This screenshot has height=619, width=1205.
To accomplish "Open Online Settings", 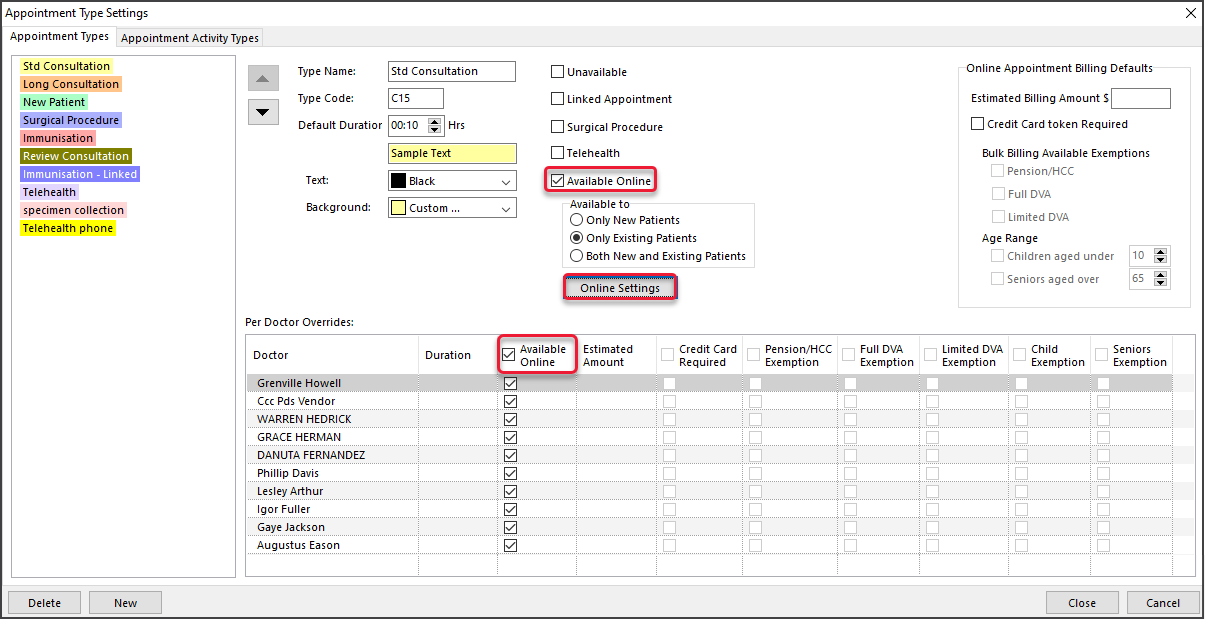I will tap(620, 288).
